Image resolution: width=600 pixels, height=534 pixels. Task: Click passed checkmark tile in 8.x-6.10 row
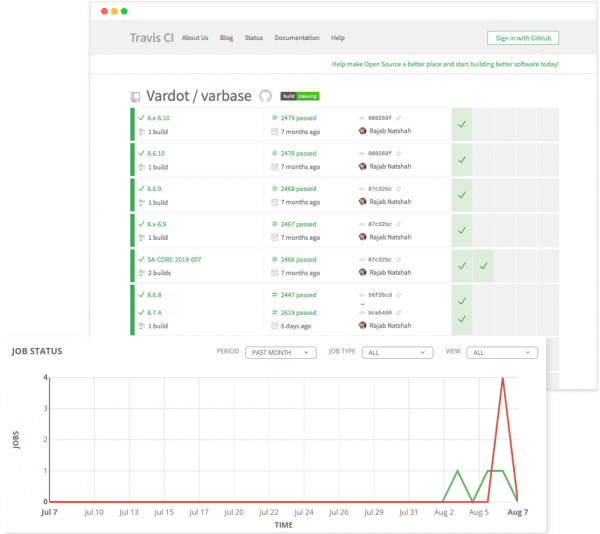[462, 124]
